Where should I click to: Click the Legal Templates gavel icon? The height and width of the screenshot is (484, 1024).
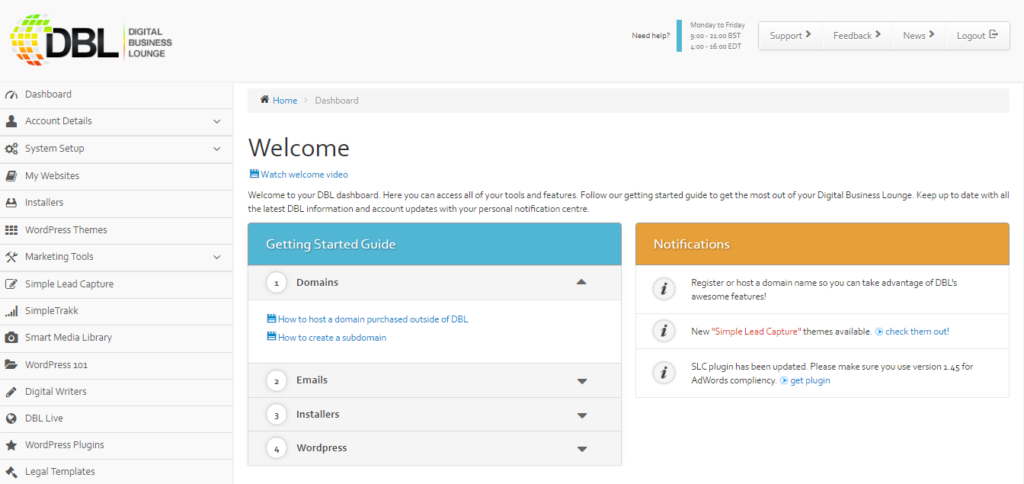click(11, 472)
